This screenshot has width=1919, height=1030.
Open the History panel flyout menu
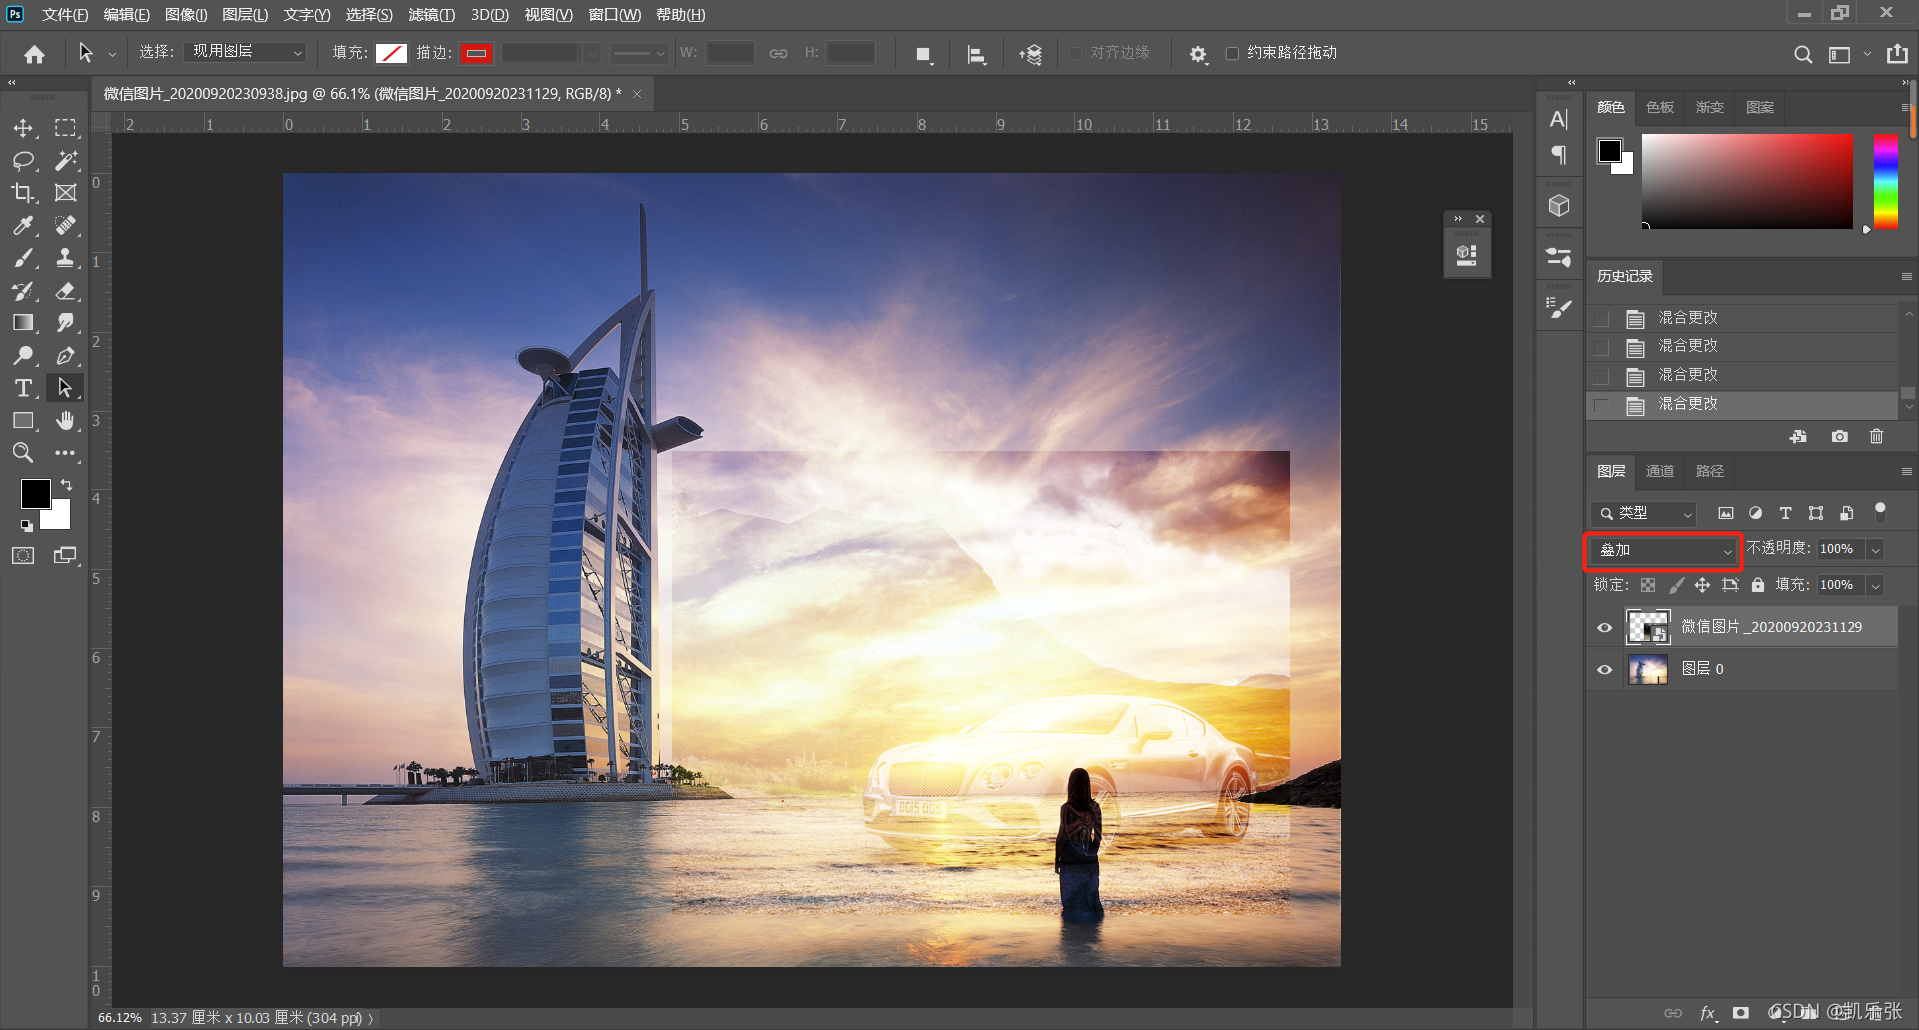1906,276
